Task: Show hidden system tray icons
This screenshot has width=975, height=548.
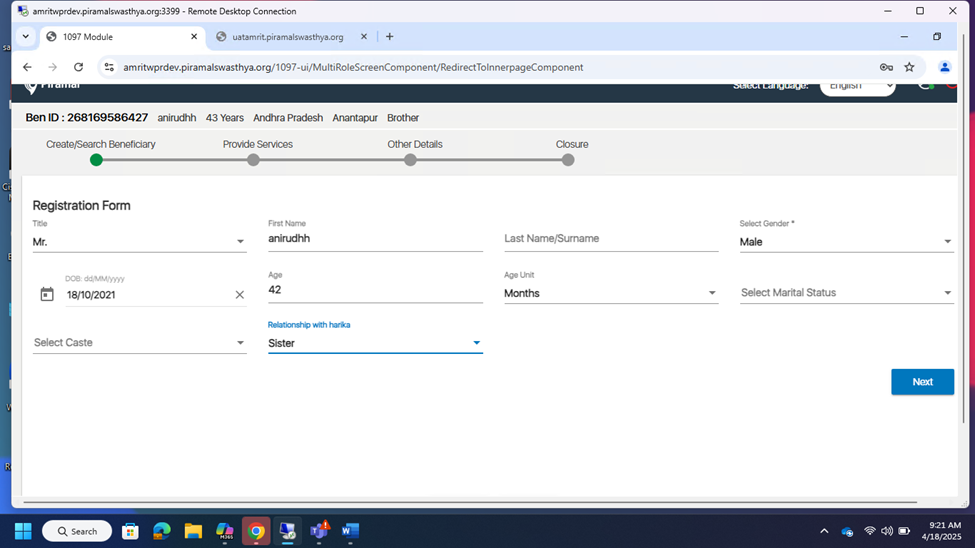Action: (824, 531)
